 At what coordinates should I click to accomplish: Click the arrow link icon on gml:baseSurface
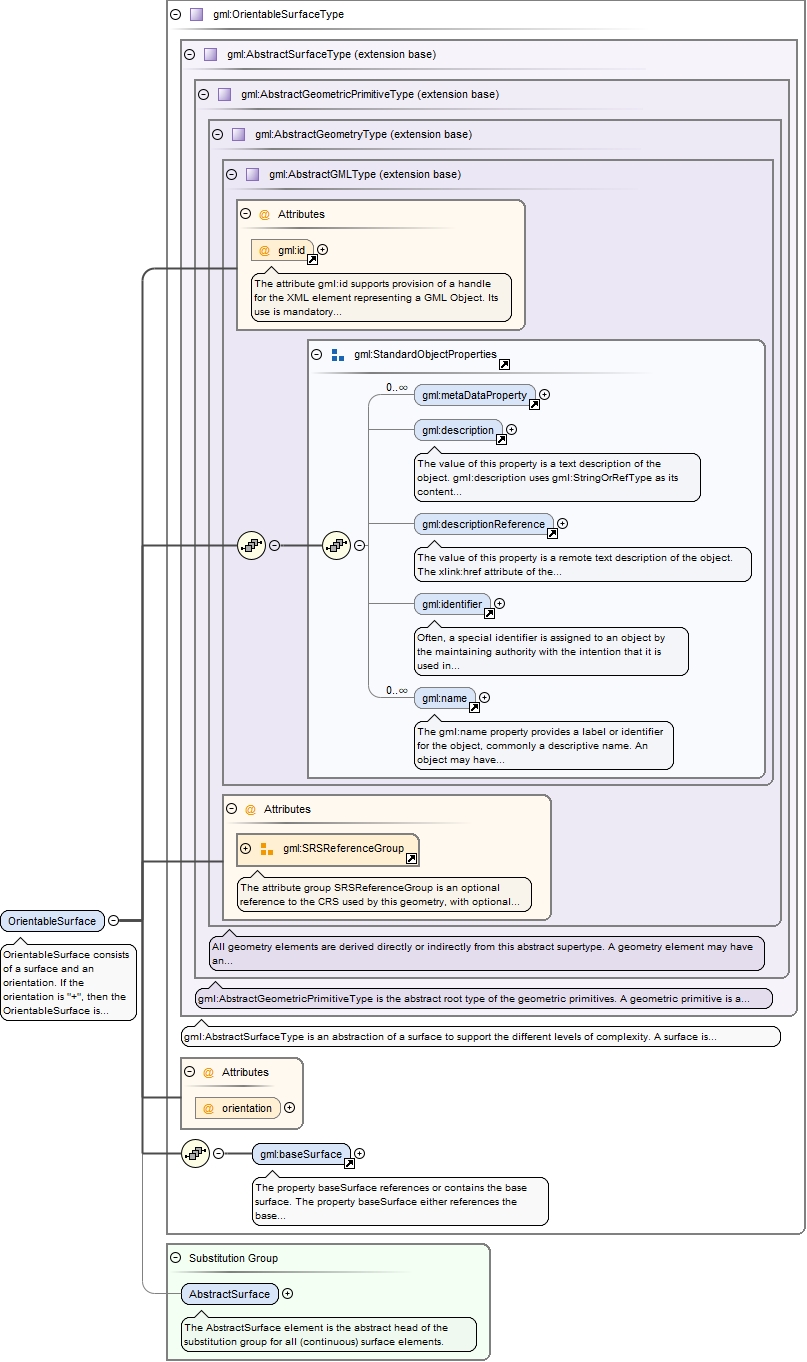pos(349,1163)
